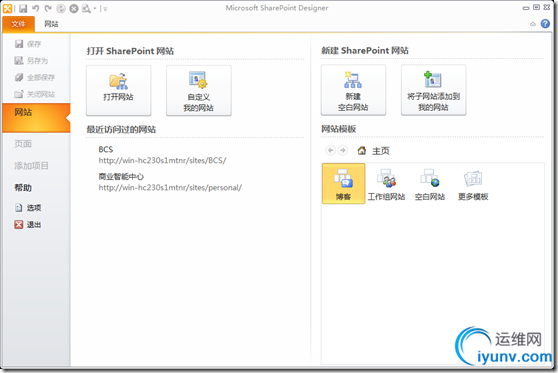Switch to the 网站 ribbon tab
This screenshot has width=558, height=373.
[x=51, y=24]
